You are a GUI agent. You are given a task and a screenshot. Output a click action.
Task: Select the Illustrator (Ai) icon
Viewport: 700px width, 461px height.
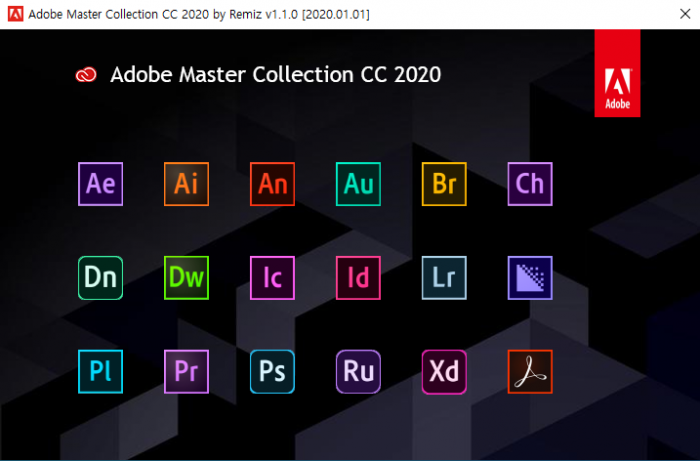[x=186, y=184]
